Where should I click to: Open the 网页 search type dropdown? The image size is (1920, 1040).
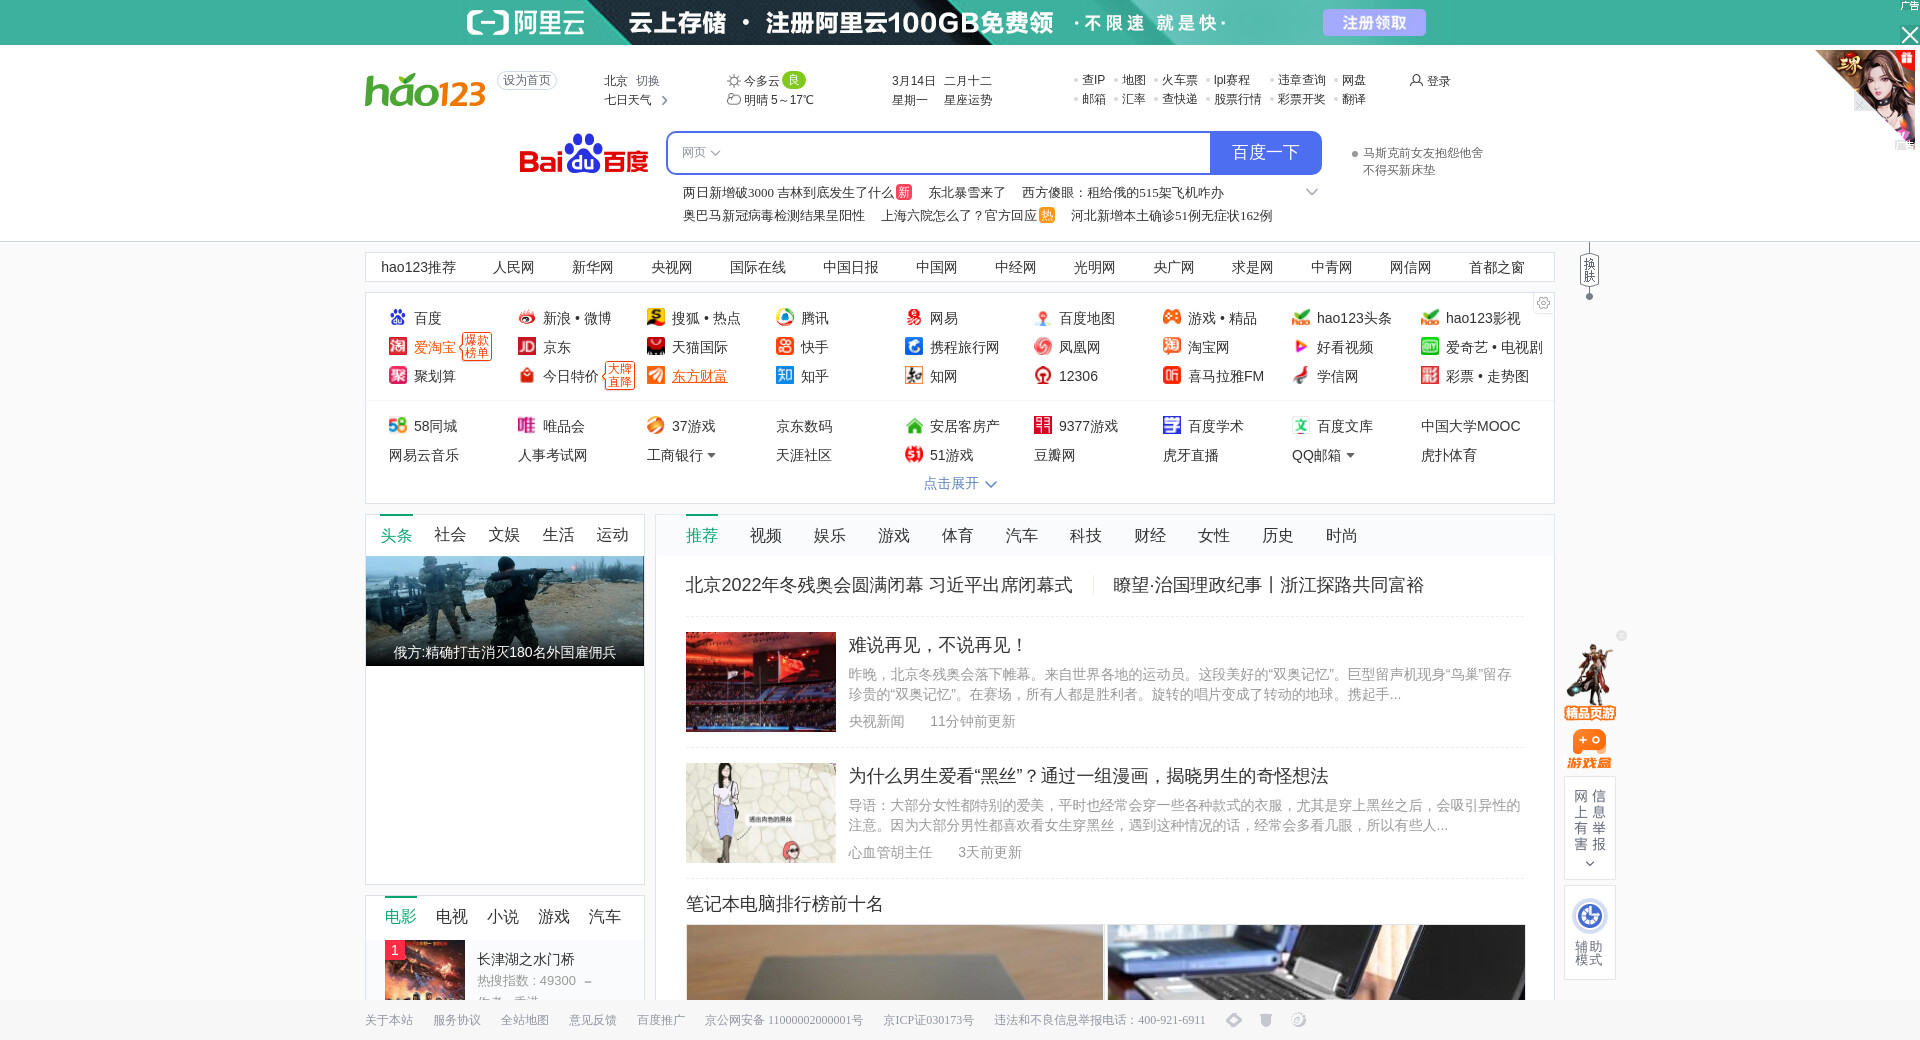pos(701,153)
